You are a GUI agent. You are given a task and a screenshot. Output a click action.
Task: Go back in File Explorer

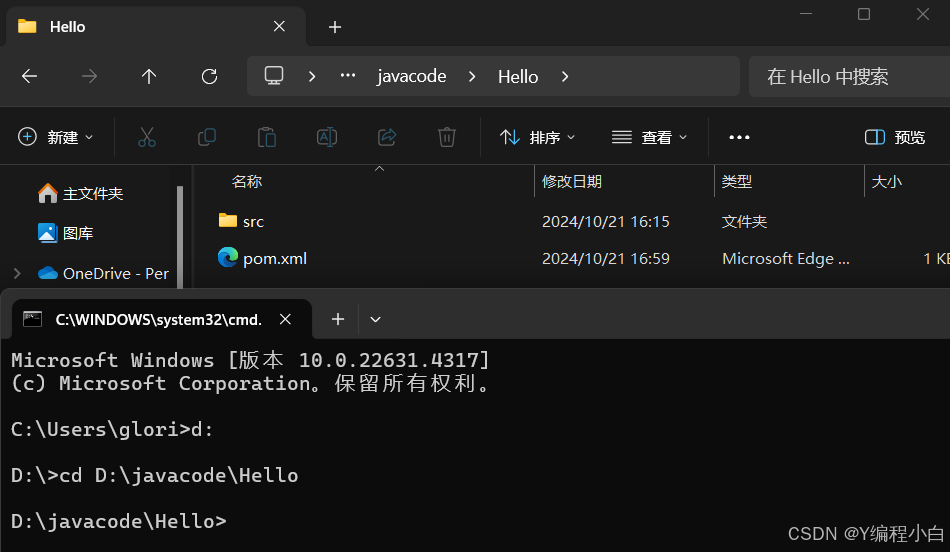29,76
